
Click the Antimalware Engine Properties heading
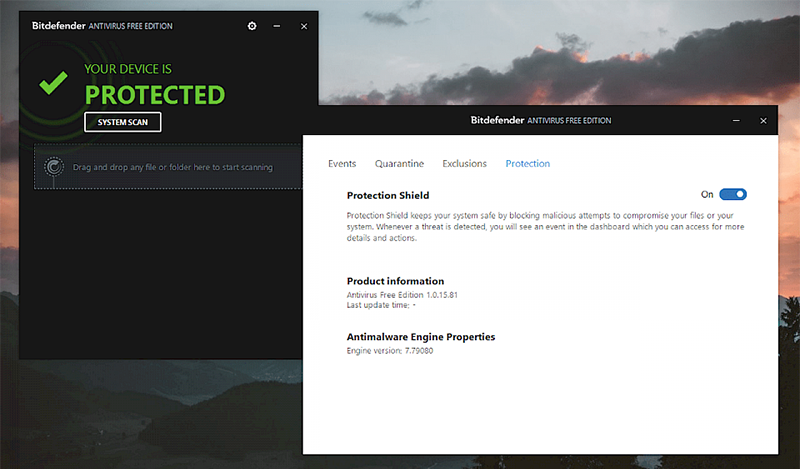[420, 337]
